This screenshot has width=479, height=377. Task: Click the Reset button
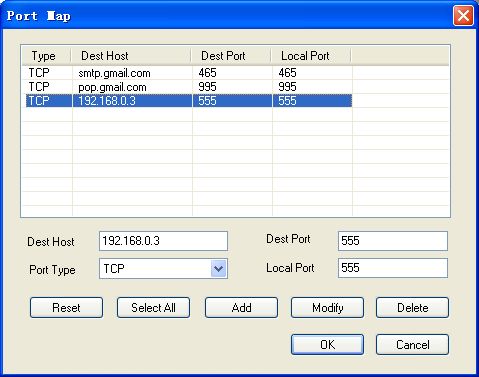coord(66,307)
